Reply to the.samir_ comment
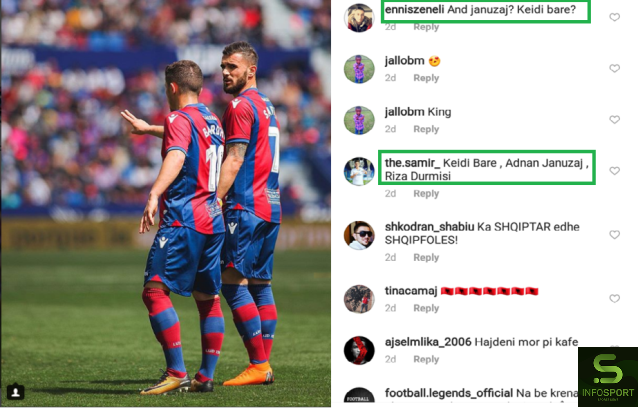Viewport: 640px width, 408px height. pos(426,193)
